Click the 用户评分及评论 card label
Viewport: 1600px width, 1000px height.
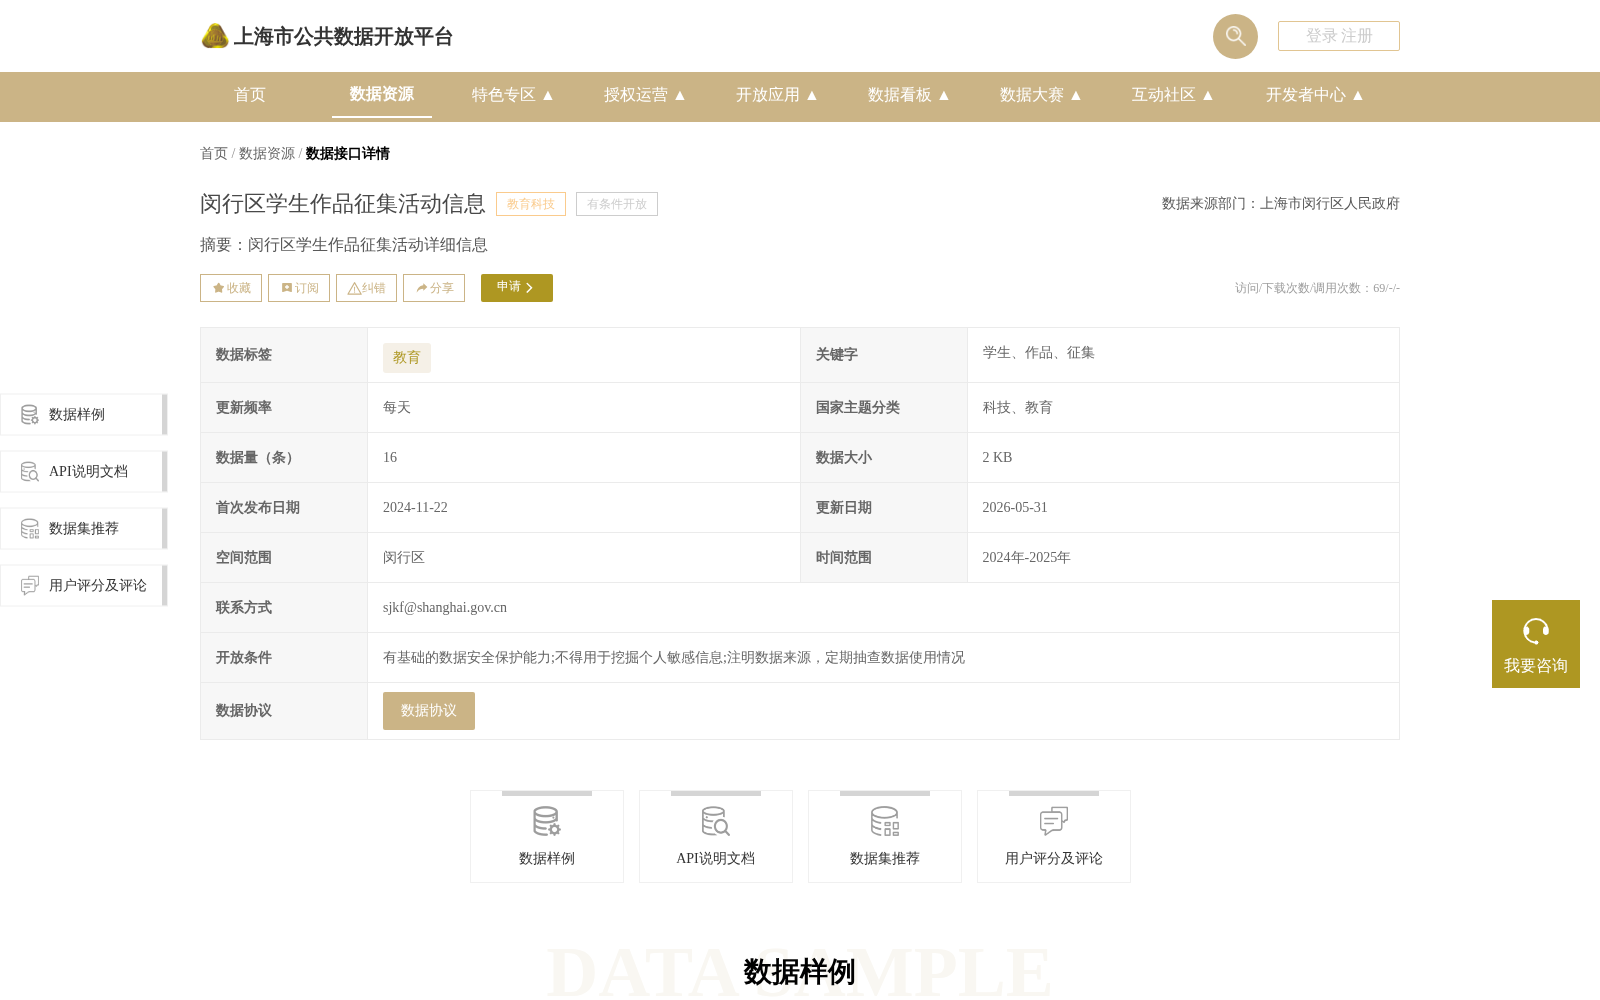1054,859
